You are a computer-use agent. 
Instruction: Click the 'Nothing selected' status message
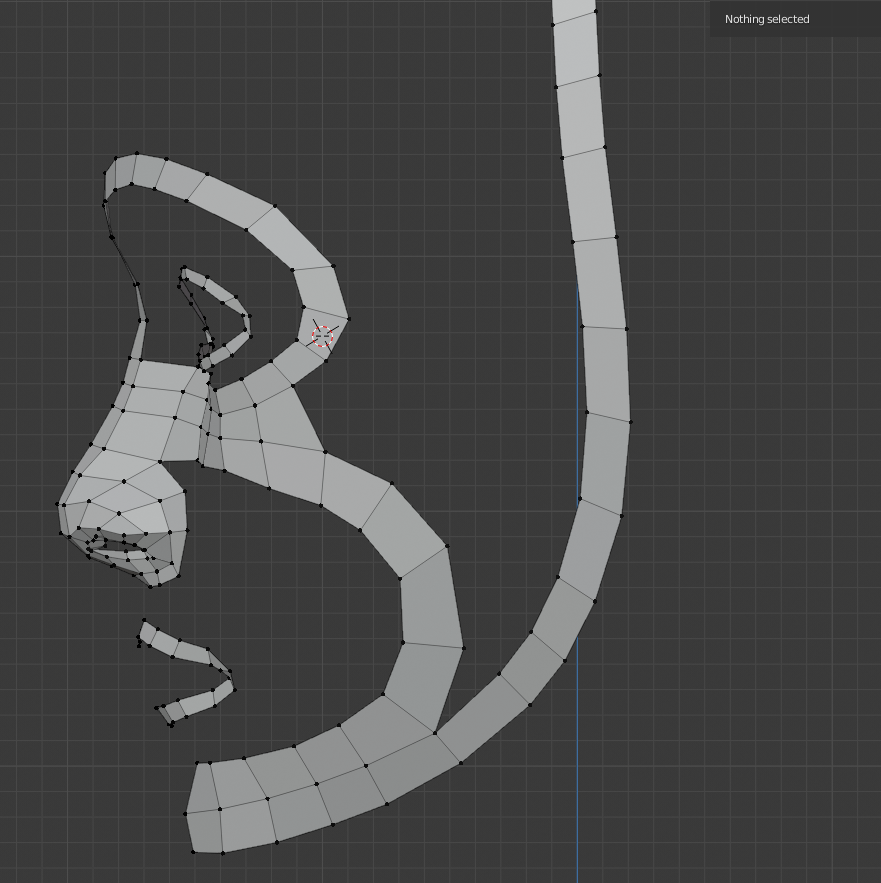767,19
